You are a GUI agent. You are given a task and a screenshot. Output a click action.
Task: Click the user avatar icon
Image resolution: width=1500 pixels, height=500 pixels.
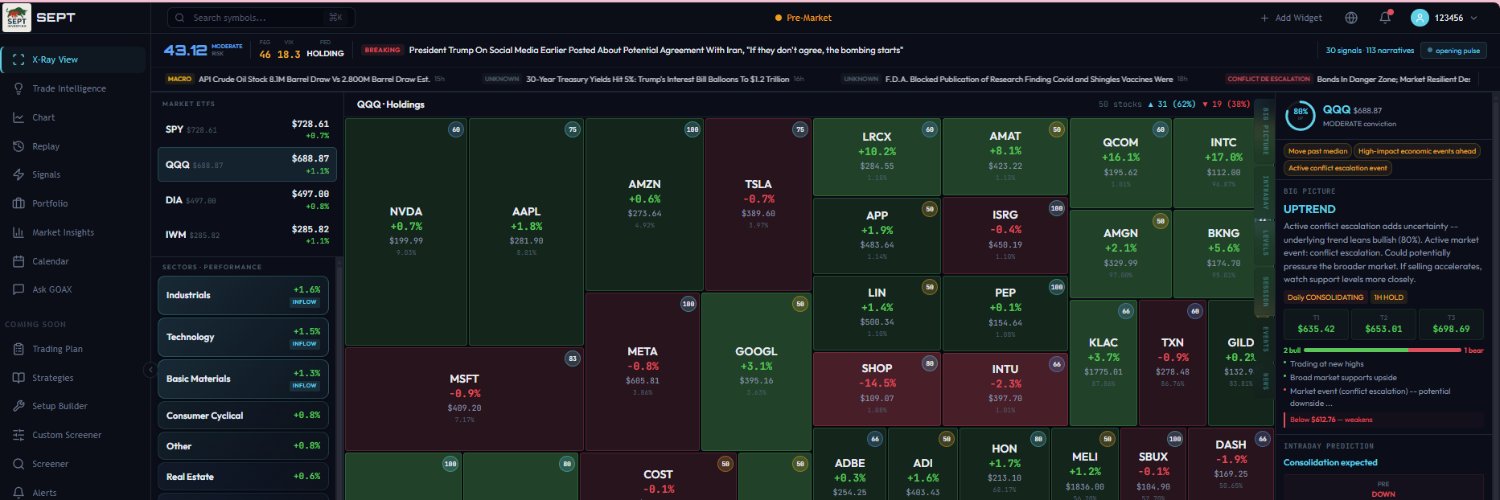coord(1419,18)
